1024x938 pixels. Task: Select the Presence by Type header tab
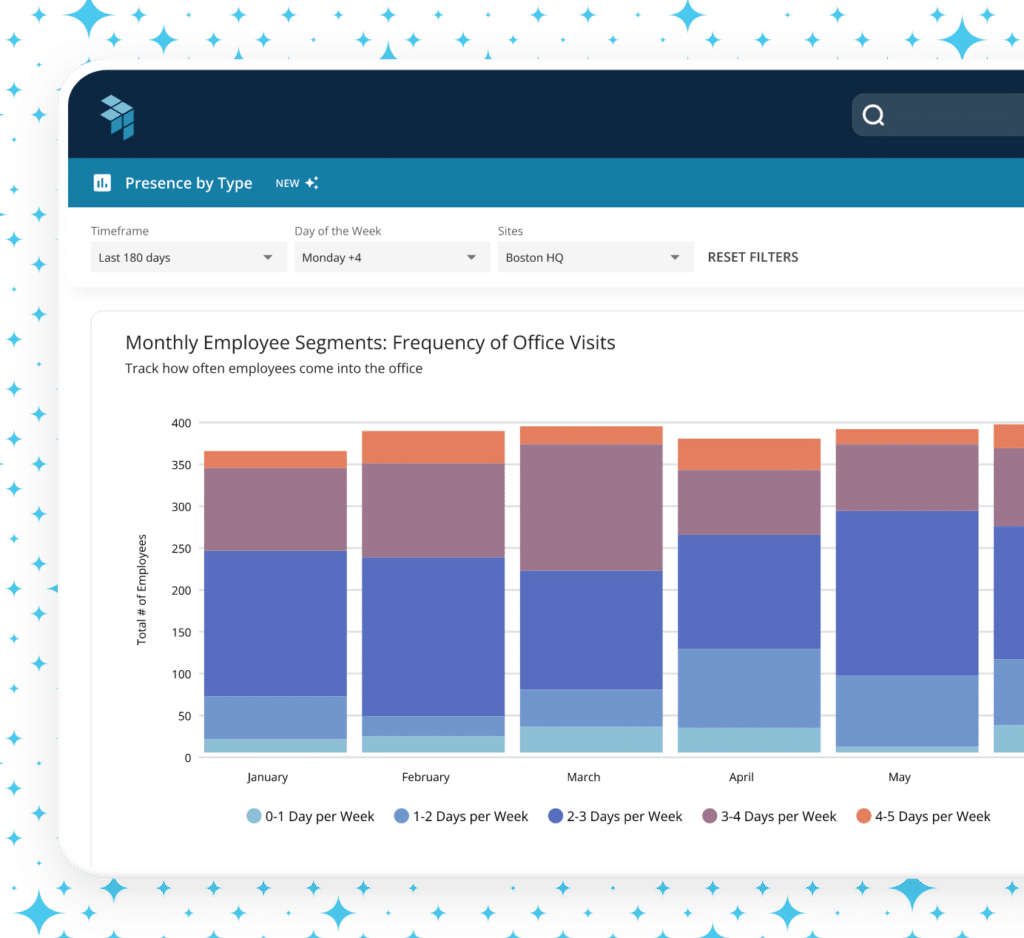click(x=189, y=182)
